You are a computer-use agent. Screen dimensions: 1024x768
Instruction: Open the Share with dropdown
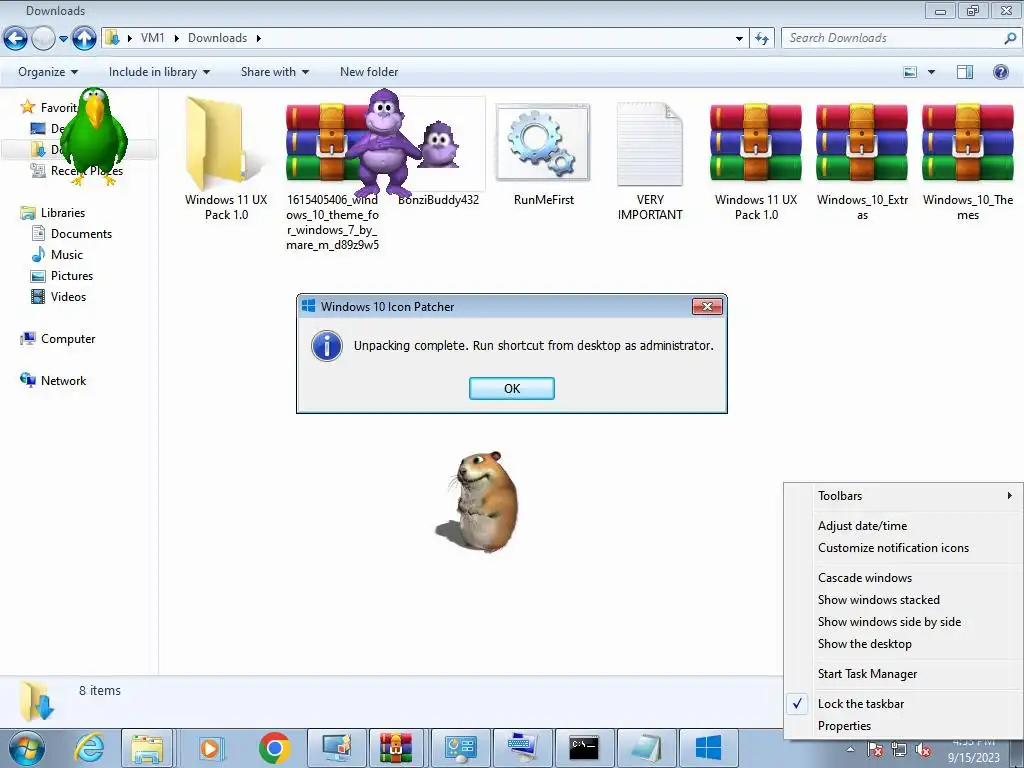[x=274, y=72]
